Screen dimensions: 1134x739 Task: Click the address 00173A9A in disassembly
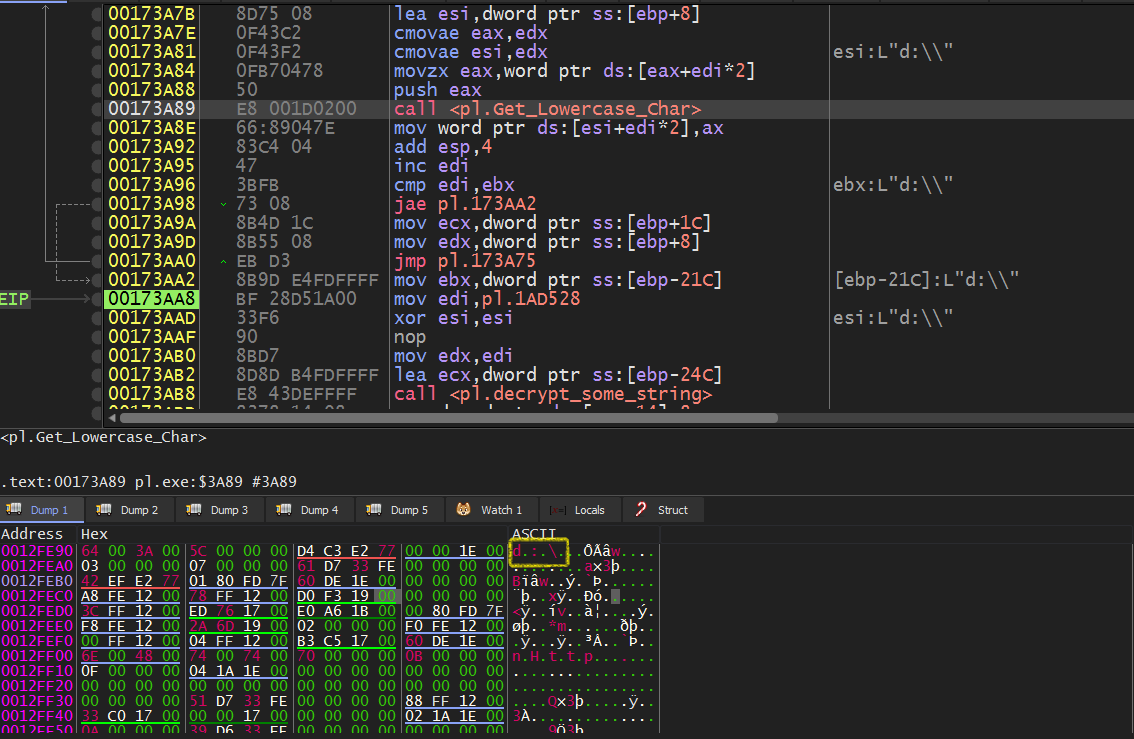(x=151, y=223)
